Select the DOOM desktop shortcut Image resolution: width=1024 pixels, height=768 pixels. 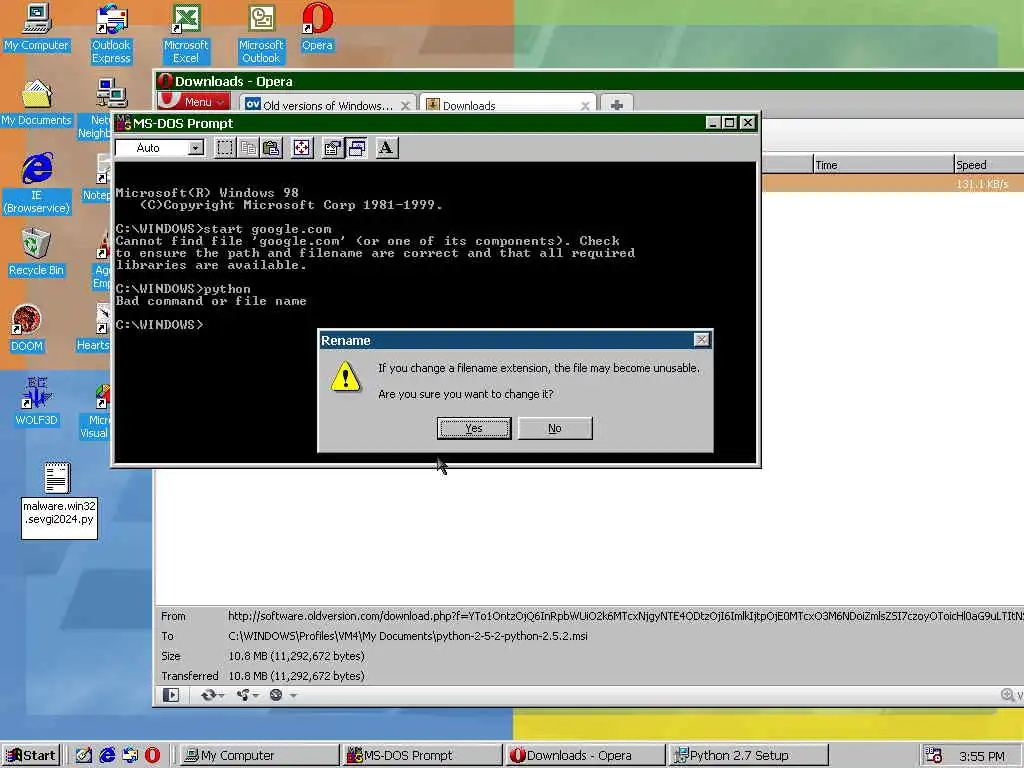coord(27,328)
